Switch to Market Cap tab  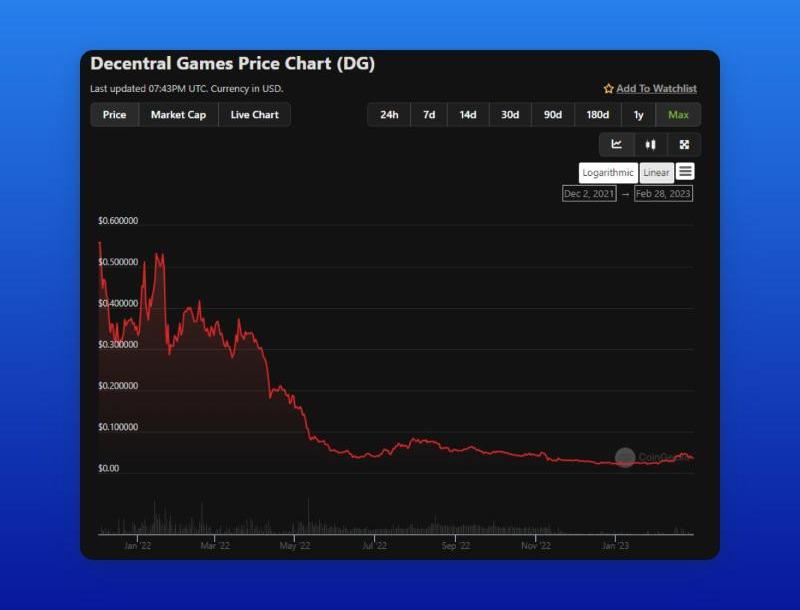(178, 115)
